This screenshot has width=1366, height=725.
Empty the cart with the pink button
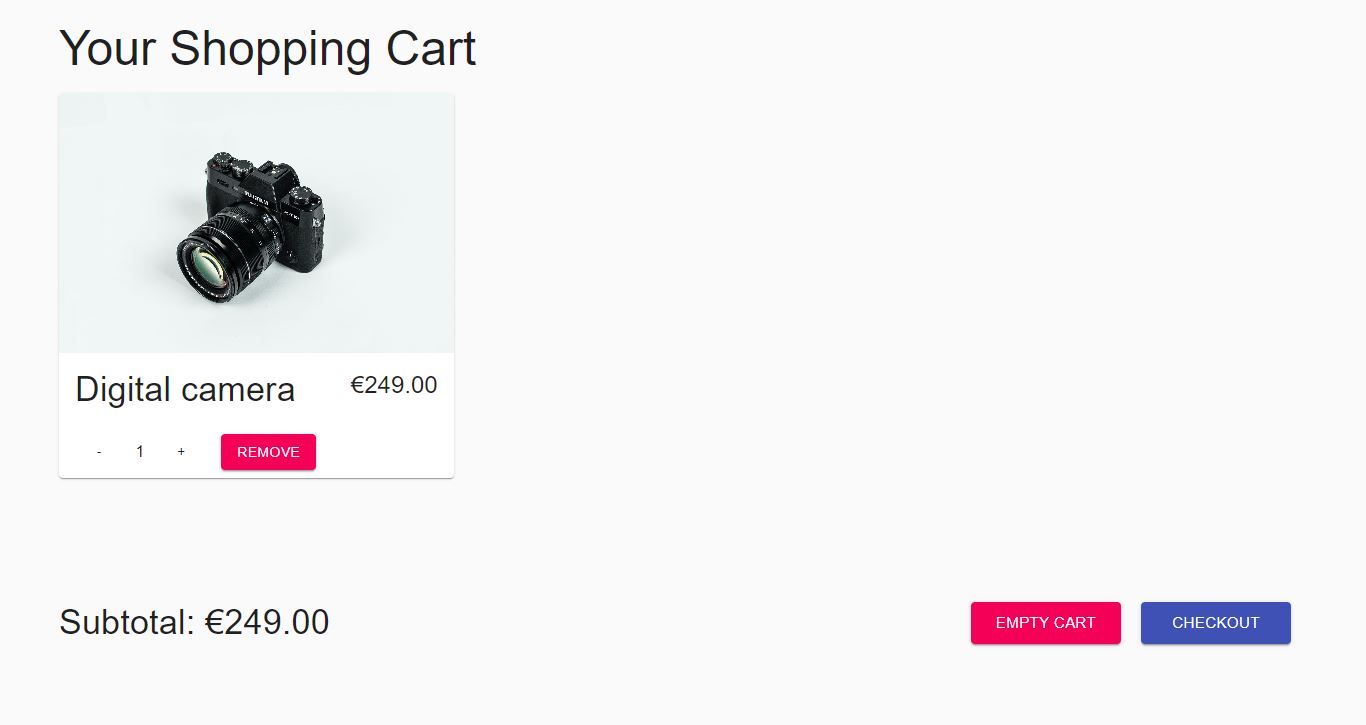point(1045,623)
